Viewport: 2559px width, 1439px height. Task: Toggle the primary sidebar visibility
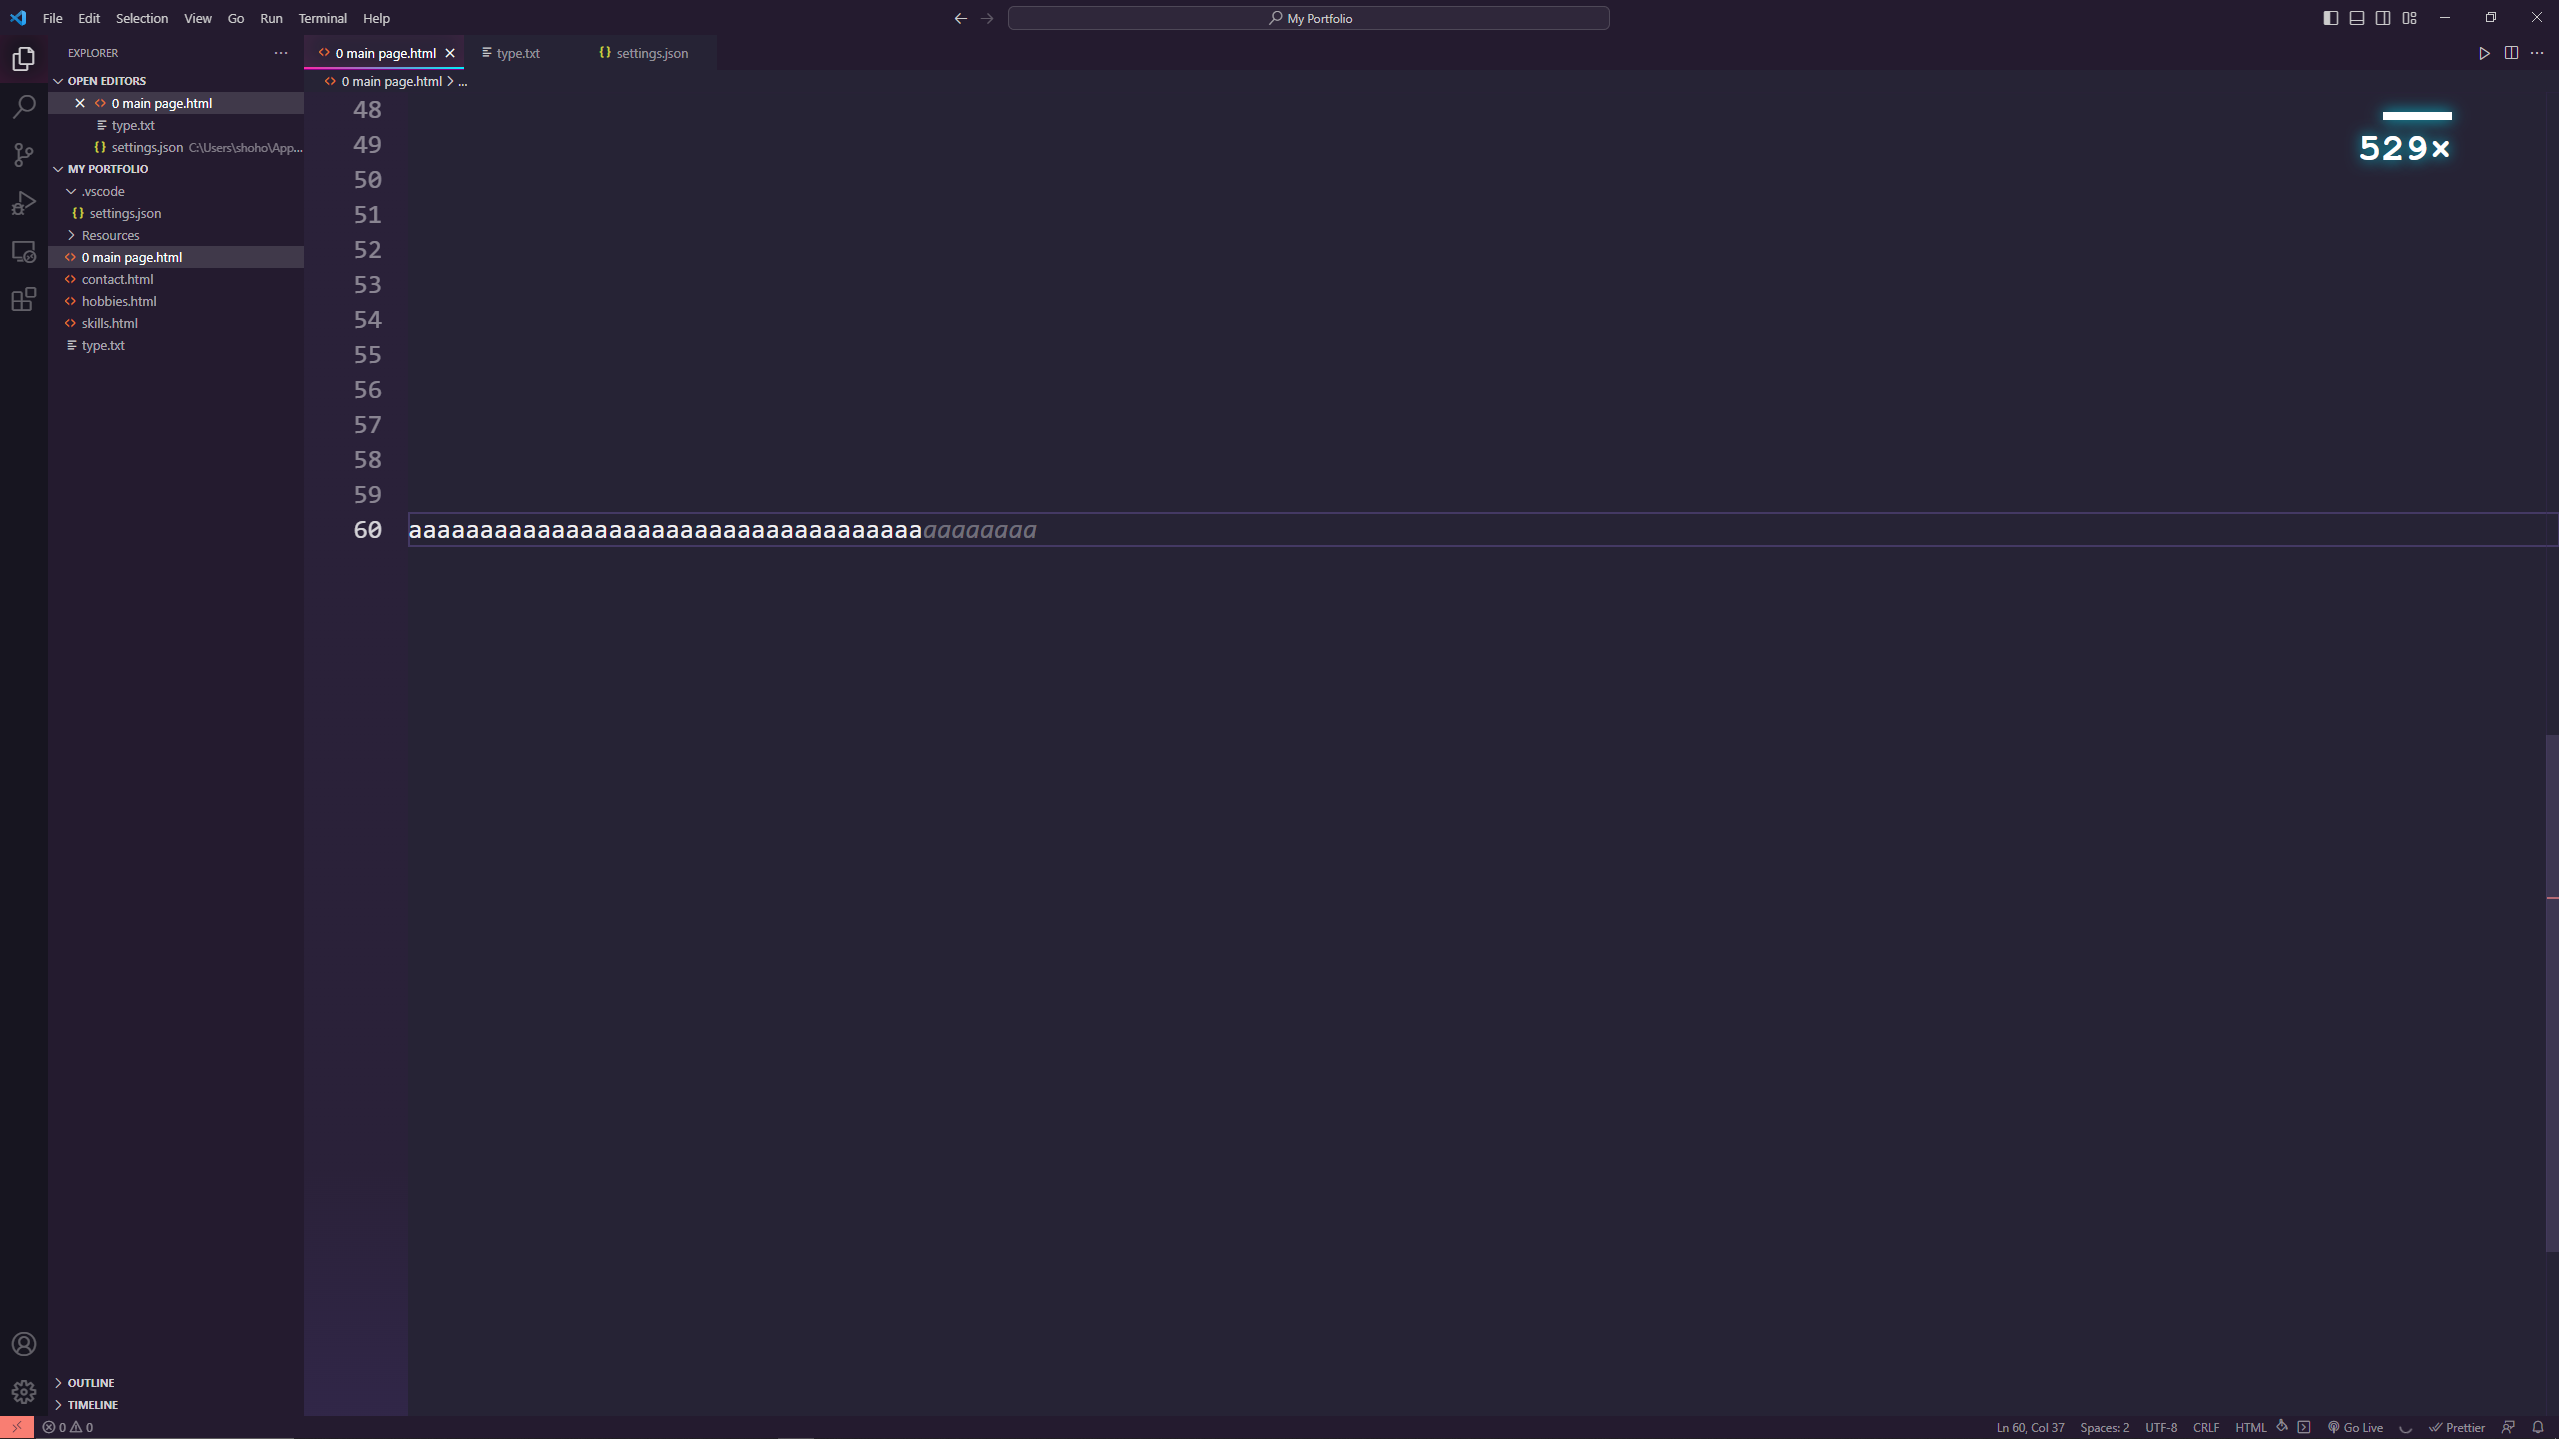pyautogui.click(x=2330, y=17)
